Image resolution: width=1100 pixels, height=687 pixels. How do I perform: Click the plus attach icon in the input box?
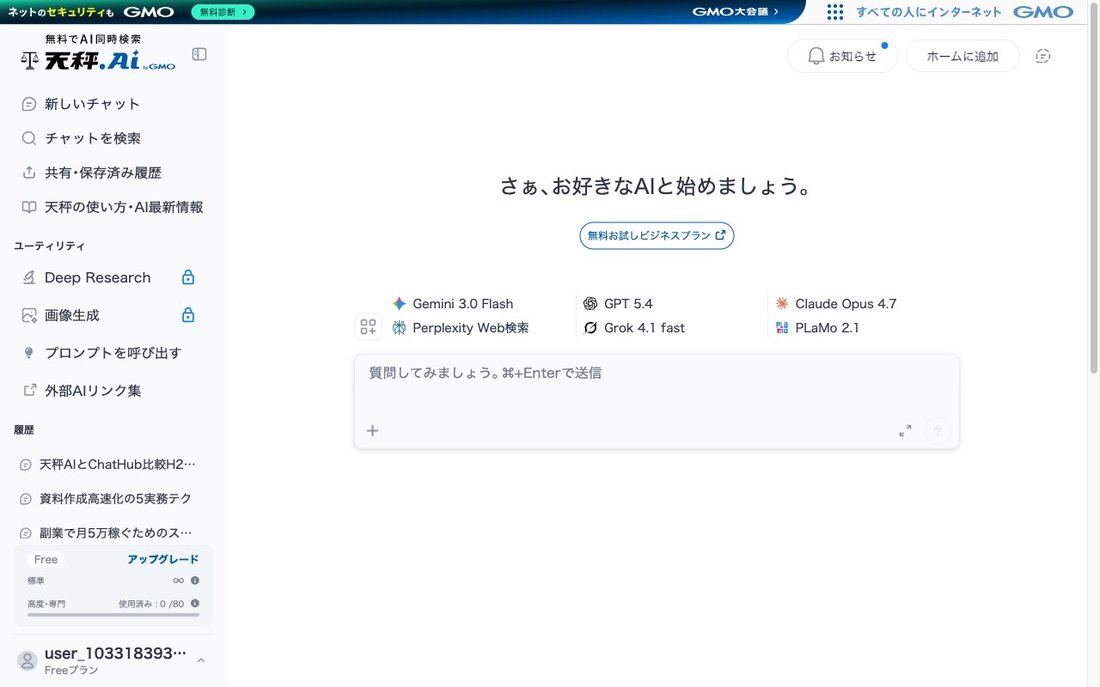pos(373,431)
